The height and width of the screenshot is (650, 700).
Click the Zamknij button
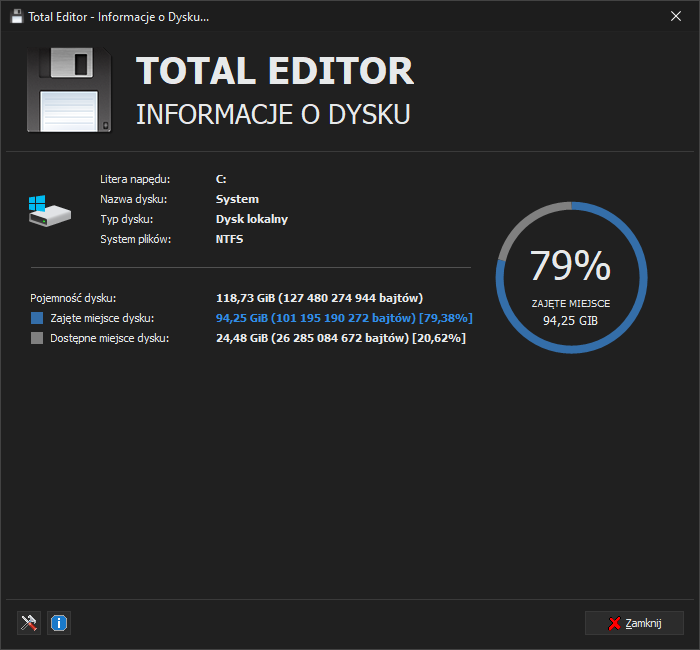pos(634,623)
